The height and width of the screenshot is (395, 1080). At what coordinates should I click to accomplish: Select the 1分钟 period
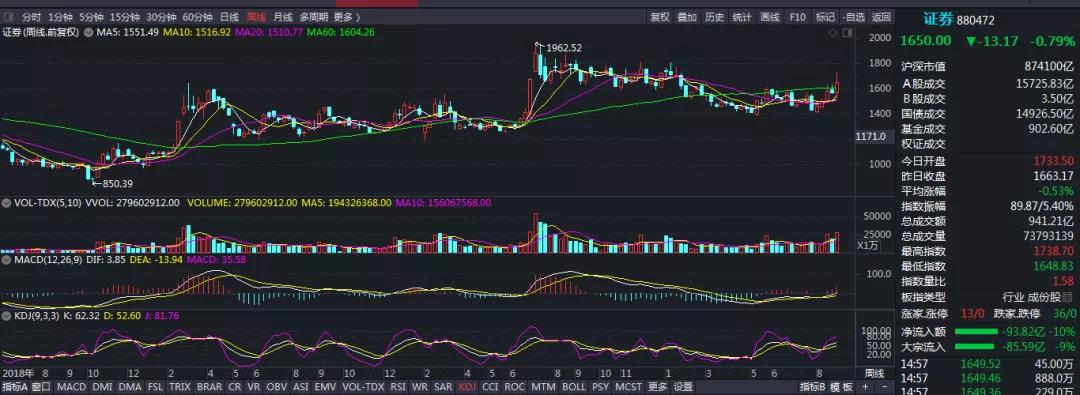coord(60,17)
